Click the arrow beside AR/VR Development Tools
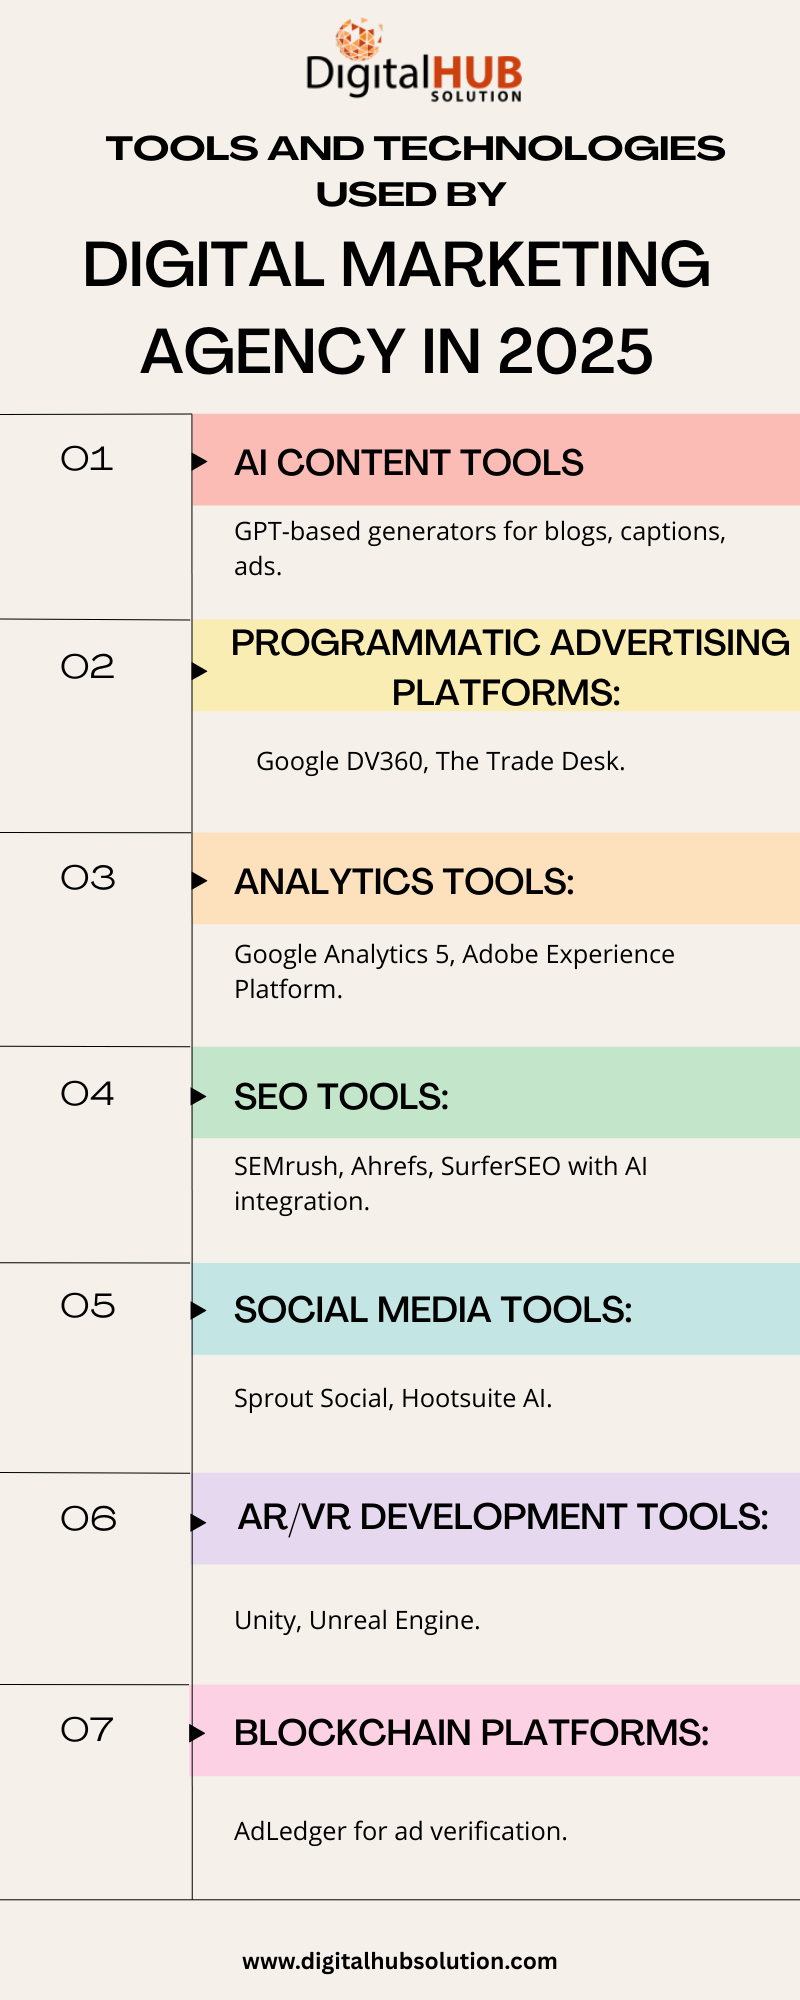800x2000 pixels. click(199, 1522)
